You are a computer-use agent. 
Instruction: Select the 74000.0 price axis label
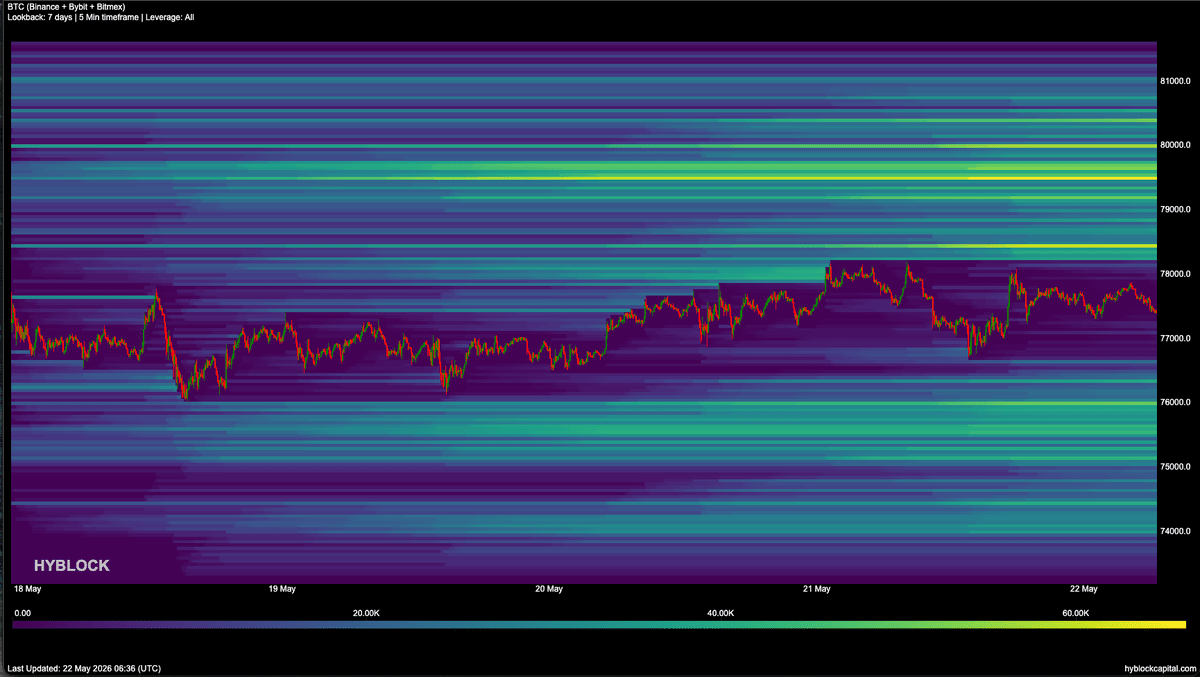point(1175,531)
